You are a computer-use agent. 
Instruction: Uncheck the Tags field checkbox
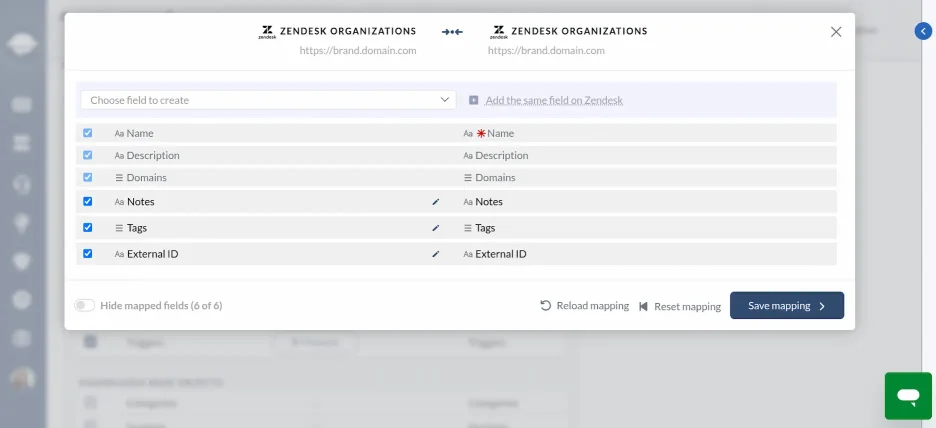[88, 227]
